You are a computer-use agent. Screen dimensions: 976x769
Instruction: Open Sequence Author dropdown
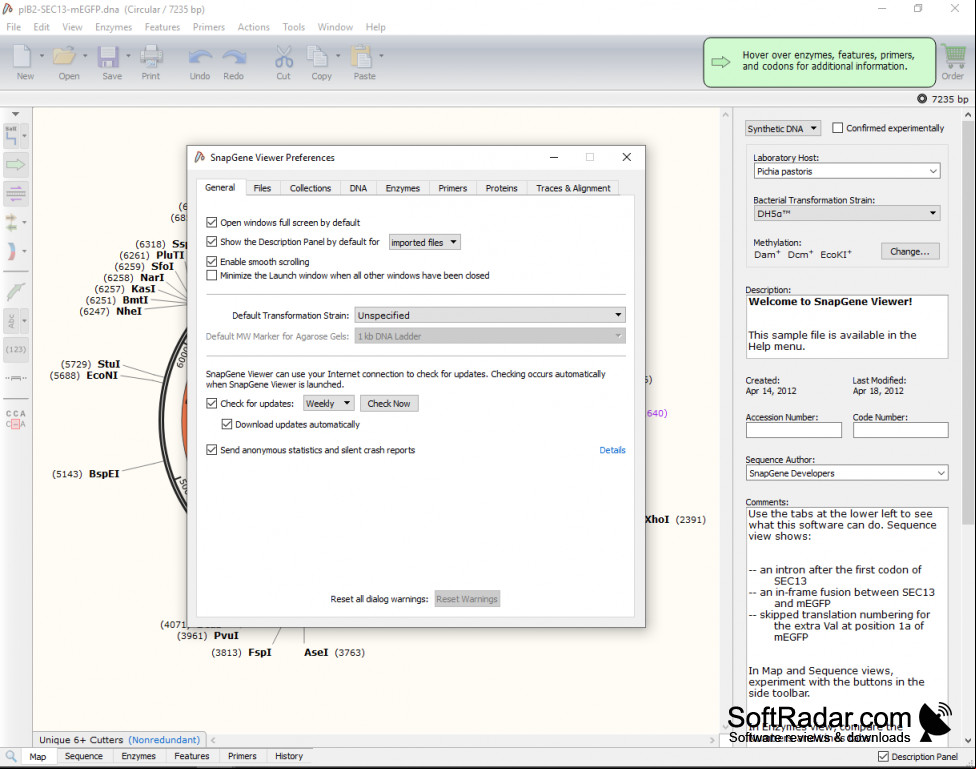847,473
